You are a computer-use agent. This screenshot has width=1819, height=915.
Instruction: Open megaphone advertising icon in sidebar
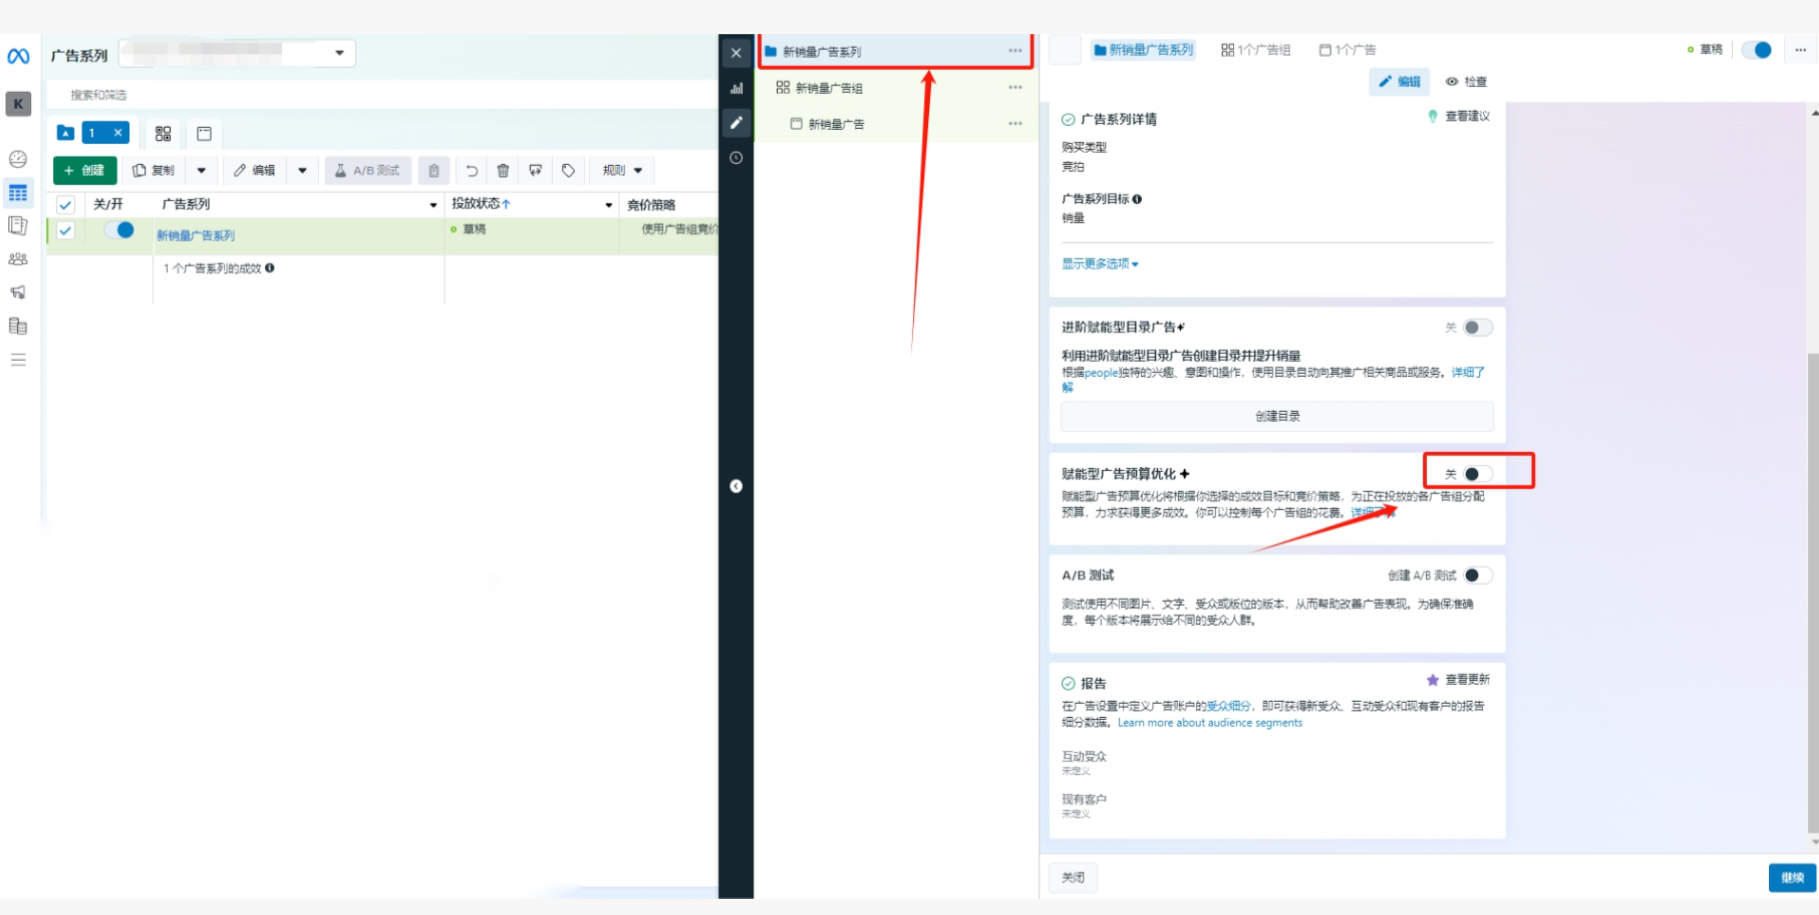tap(18, 292)
